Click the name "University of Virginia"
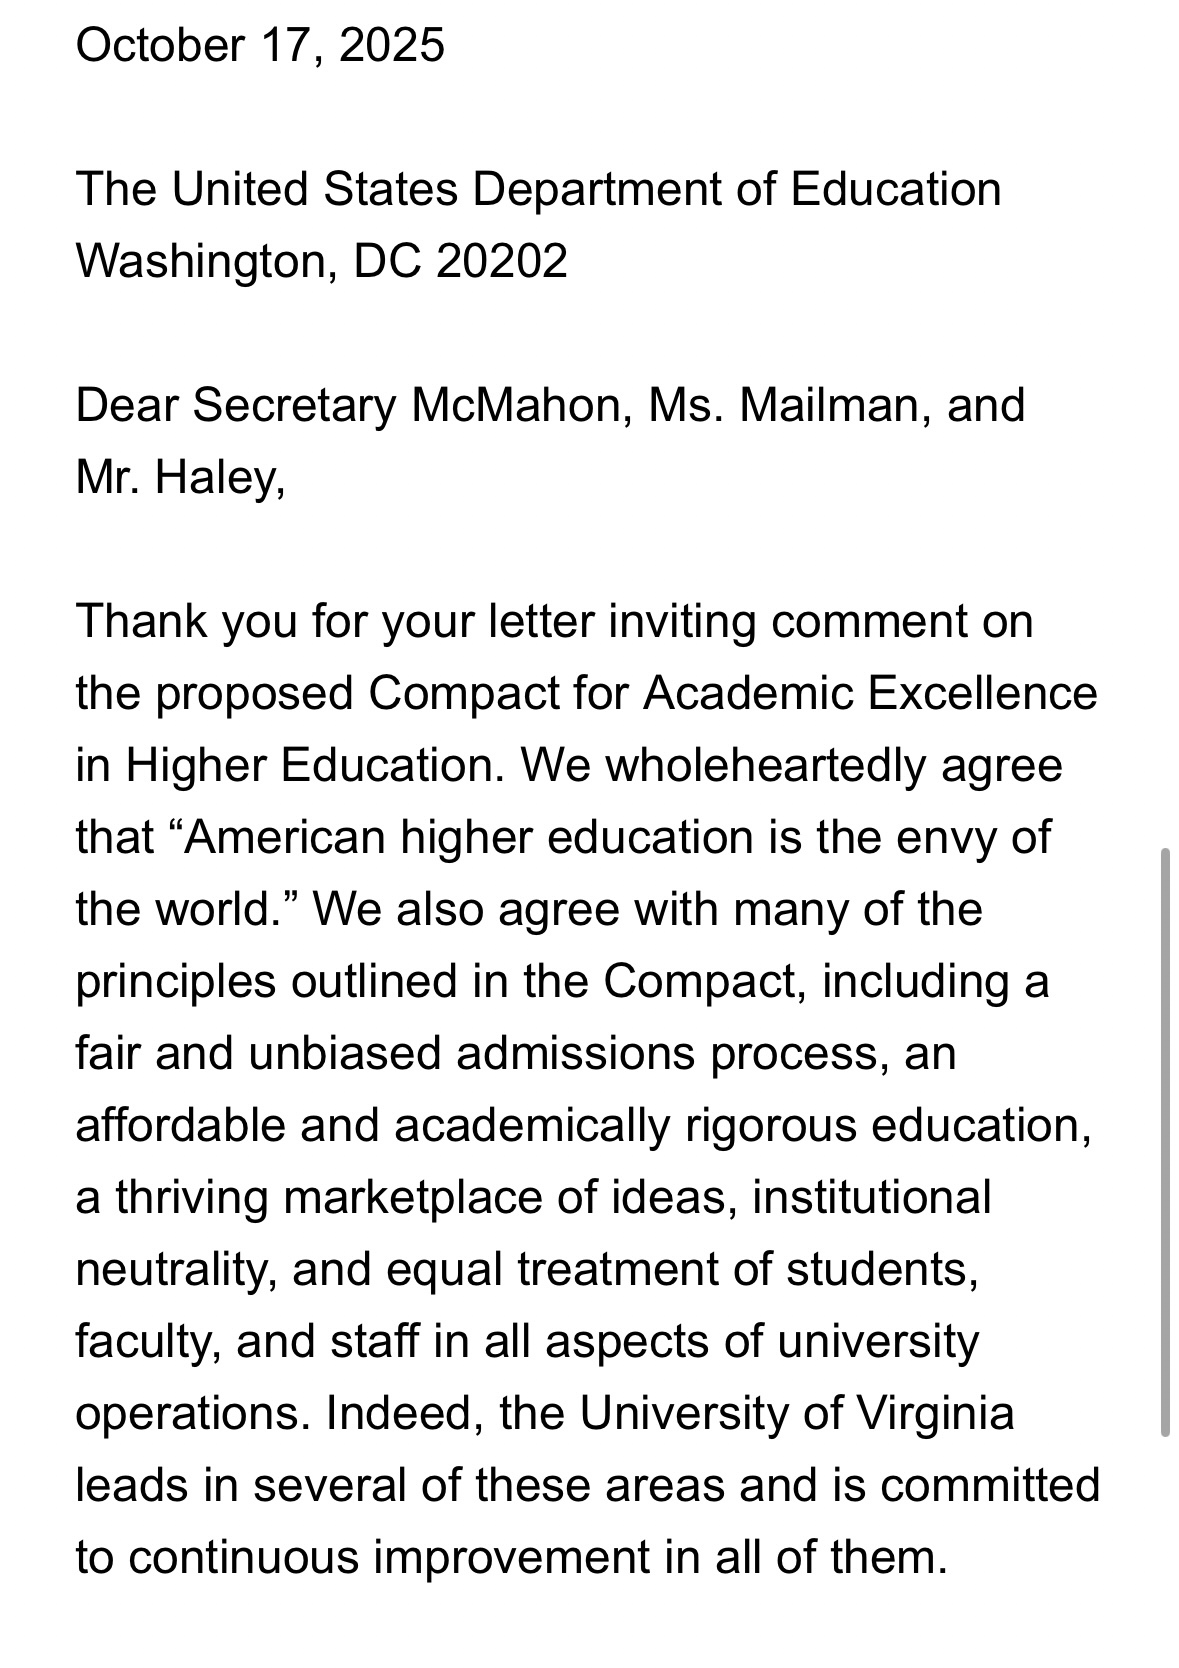The image size is (1179, 1668). (796, 1414)
